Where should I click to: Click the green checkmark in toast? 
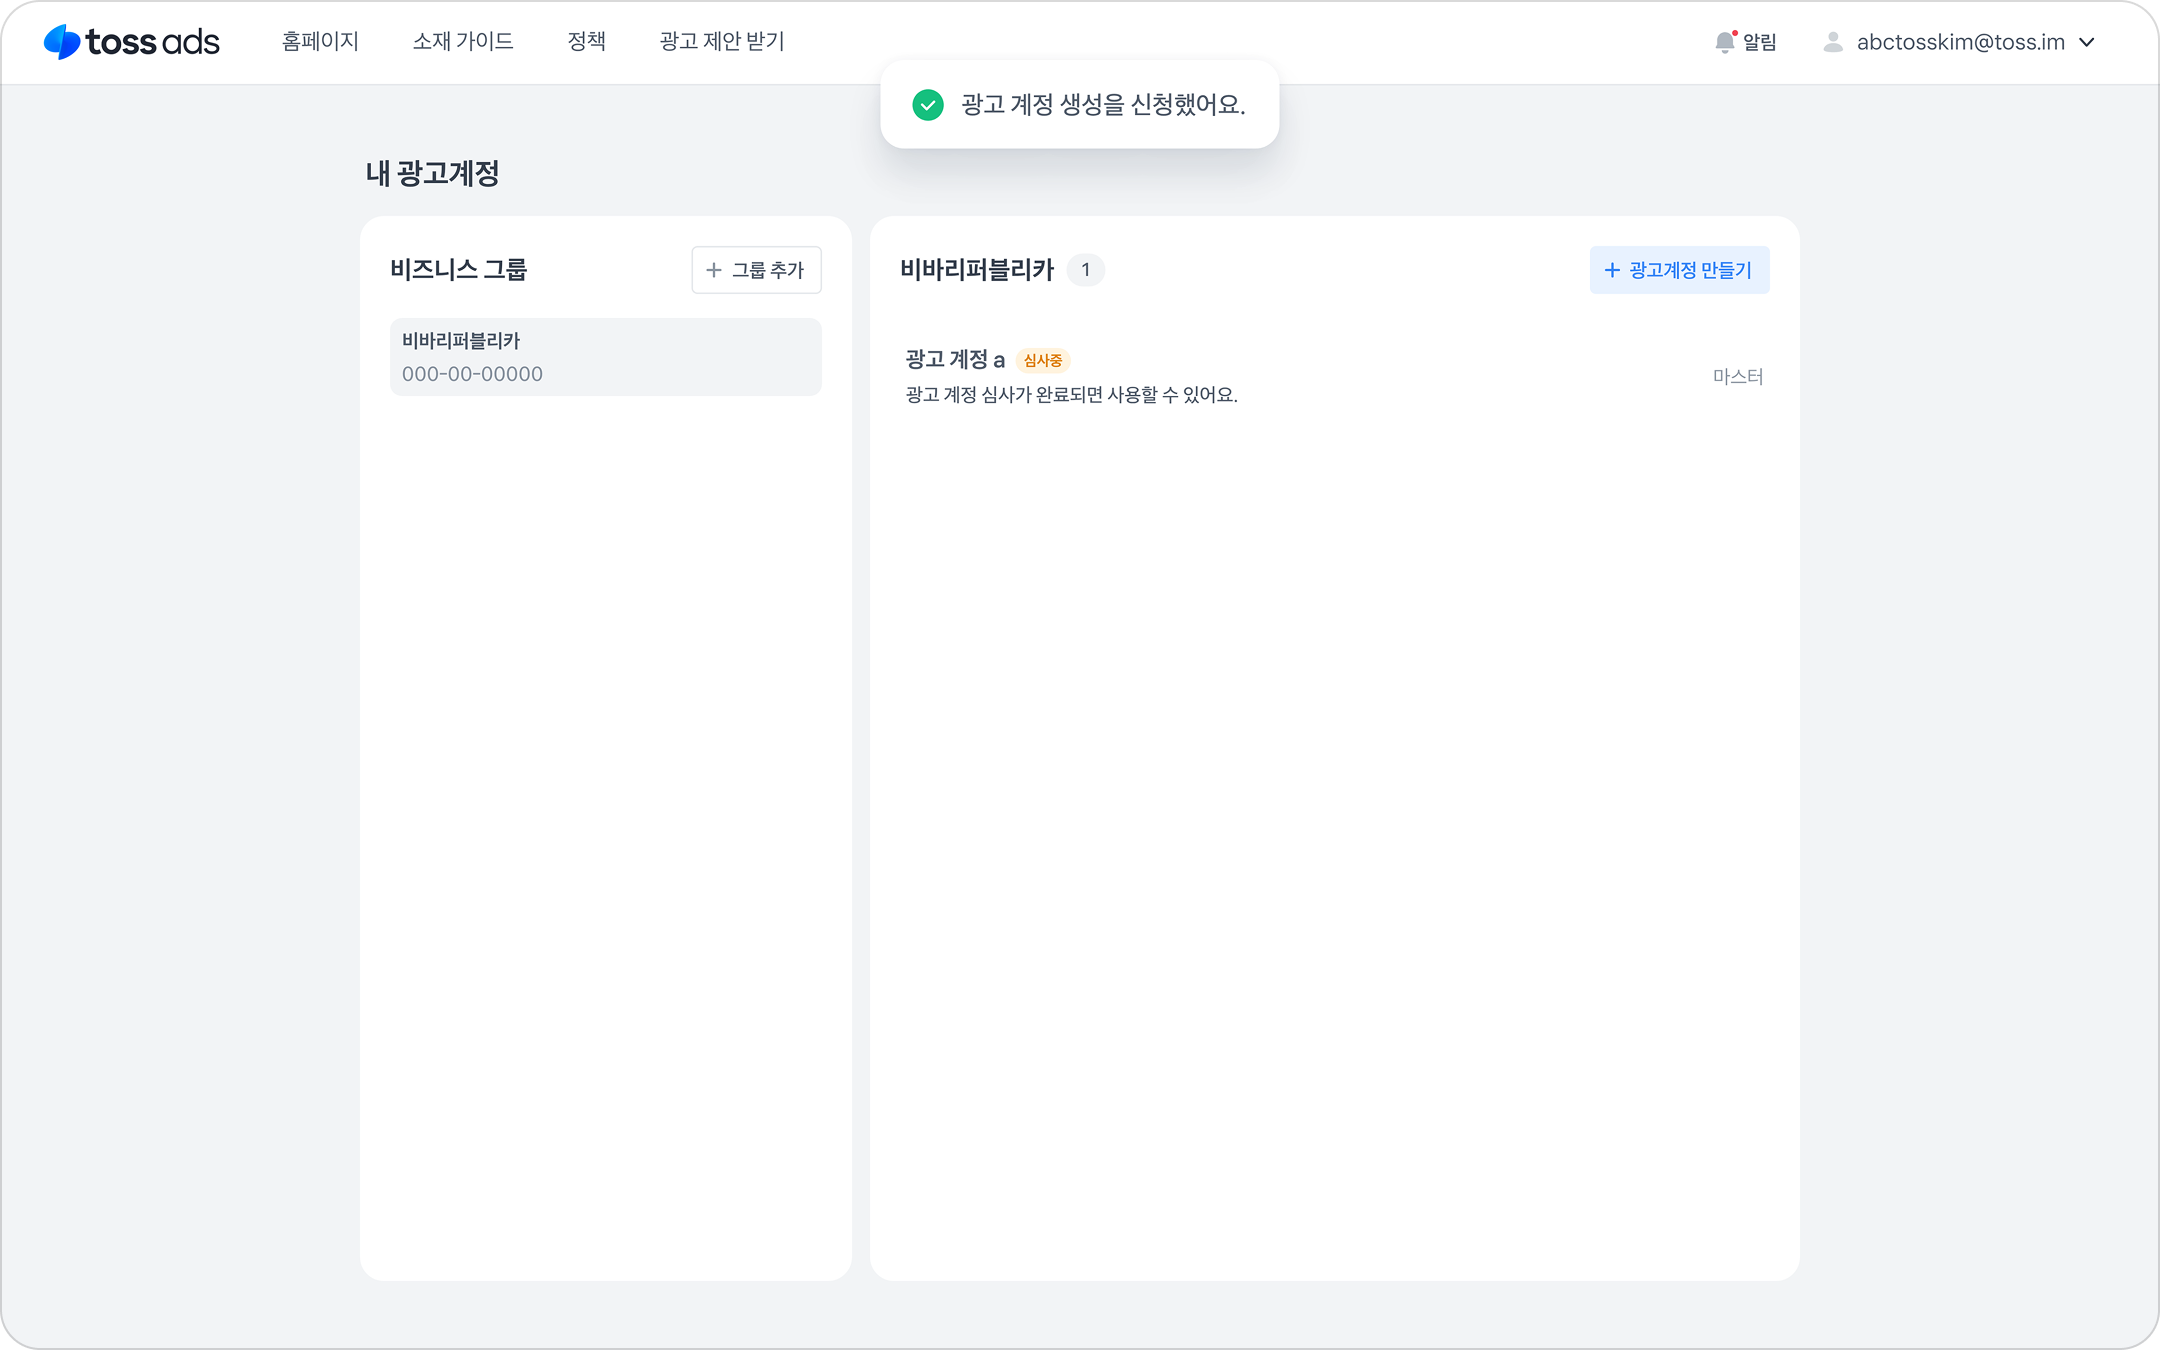(927, 105)
